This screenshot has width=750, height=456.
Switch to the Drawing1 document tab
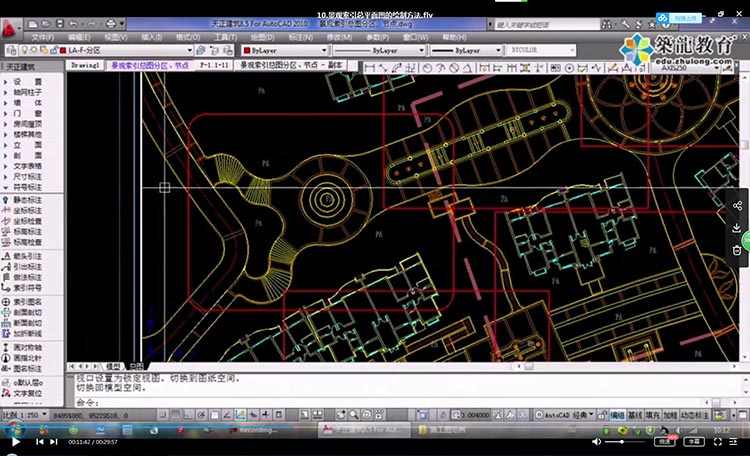pyautogui.click(x=86, y=64)
